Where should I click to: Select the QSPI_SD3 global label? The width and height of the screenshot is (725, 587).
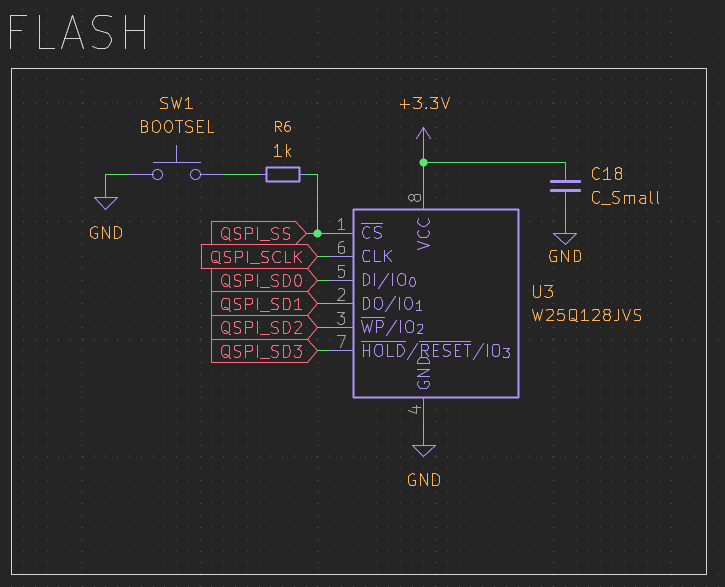[x=262, y=351]
